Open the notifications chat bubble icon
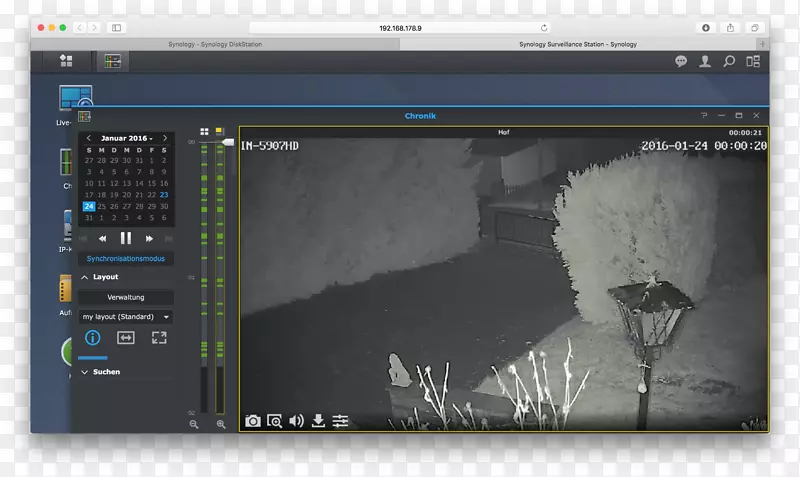This screenshot has width=800, height=477. click(681, 61)
